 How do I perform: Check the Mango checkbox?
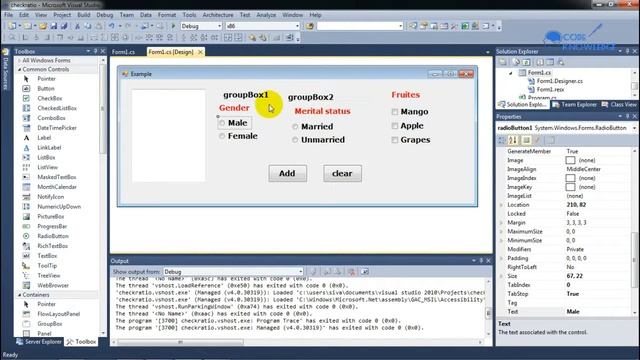[x=410, y=111]
